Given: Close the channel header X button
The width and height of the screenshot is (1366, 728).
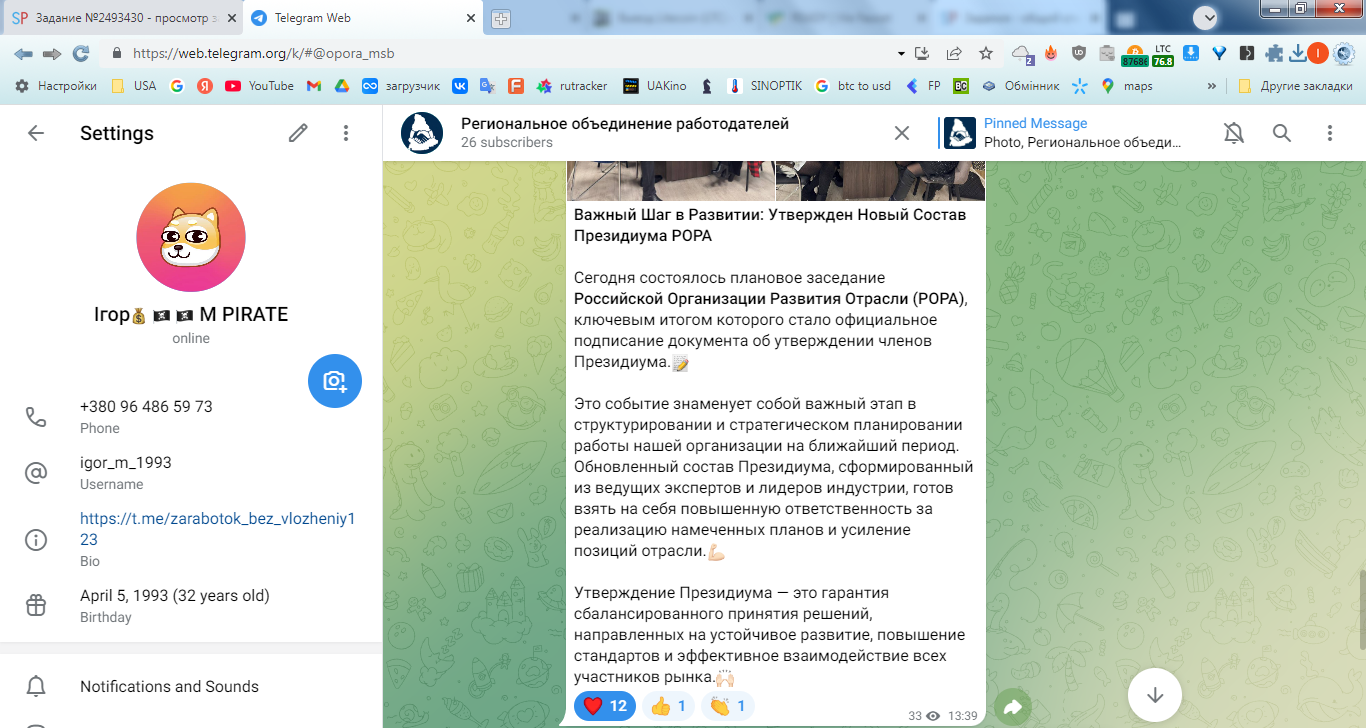Looking at the screenshot, I should (x=902, y=133).
